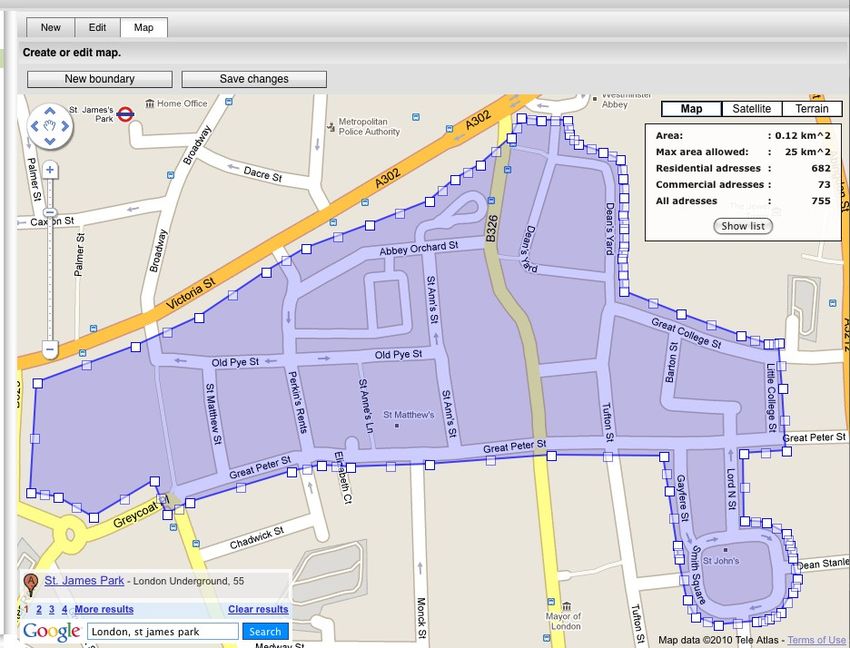Click the zoom slider handle

50,213
